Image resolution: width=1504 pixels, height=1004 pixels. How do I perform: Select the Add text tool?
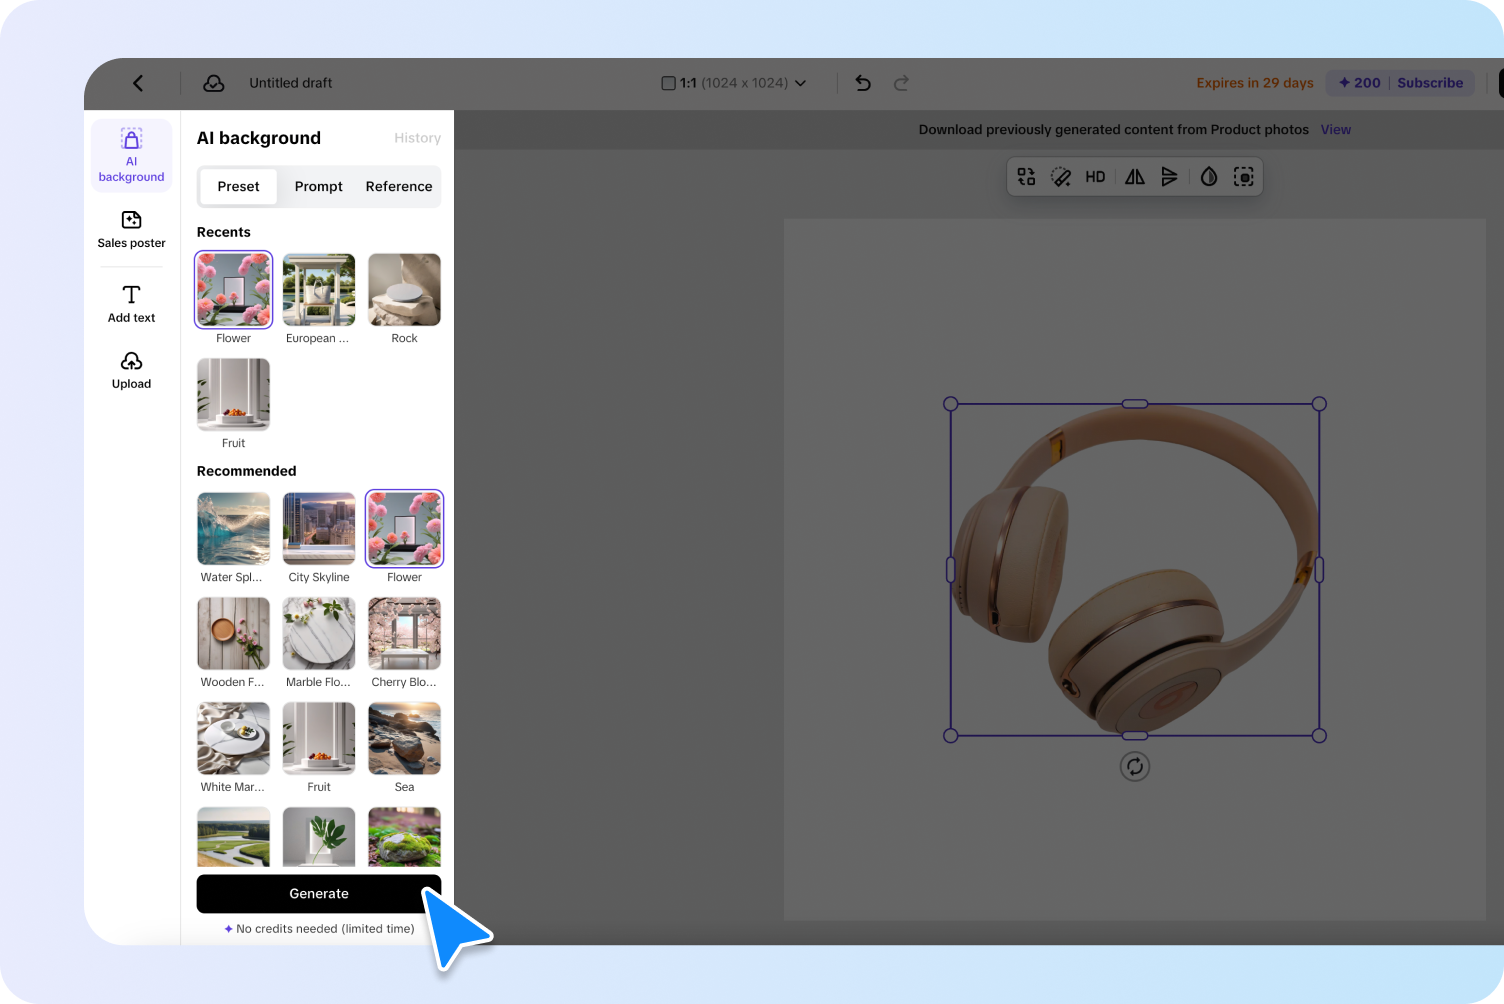click(x=131, y=303)
